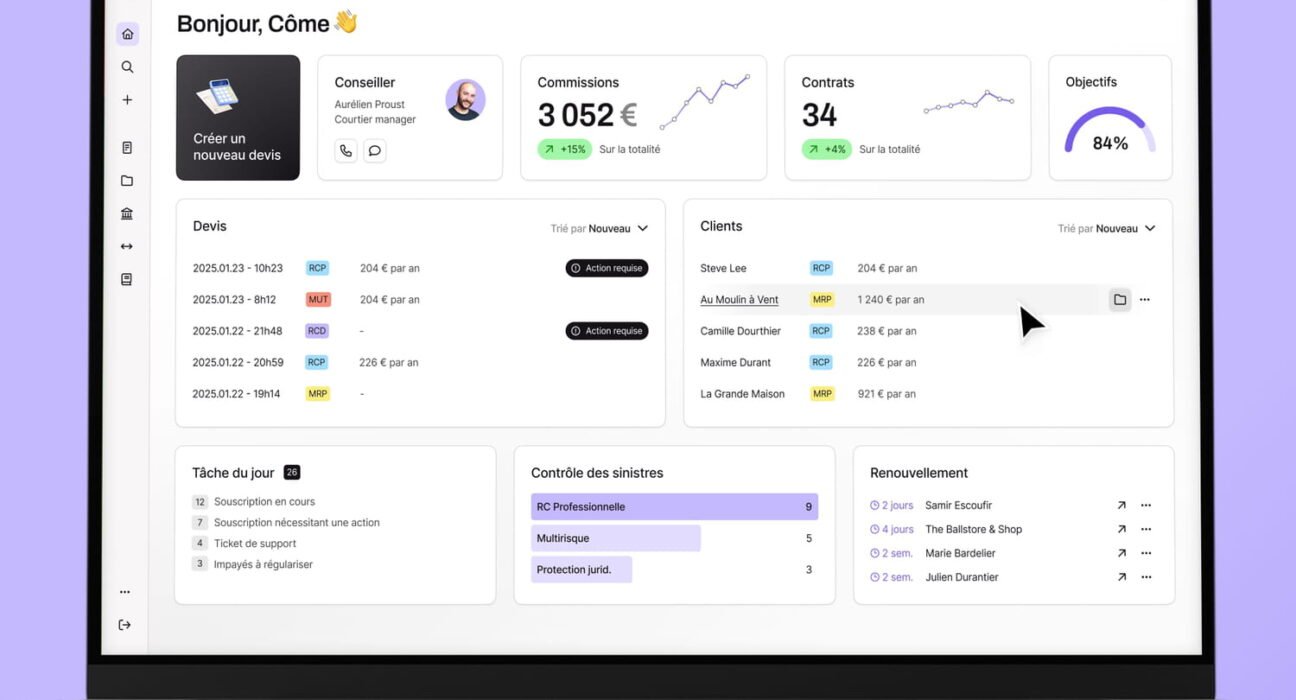Image resolution: width=1296 pixels, height=700 pixels.
Task: Open folder icon for Au Moulin à Vent
Action: click(1120, 300)
